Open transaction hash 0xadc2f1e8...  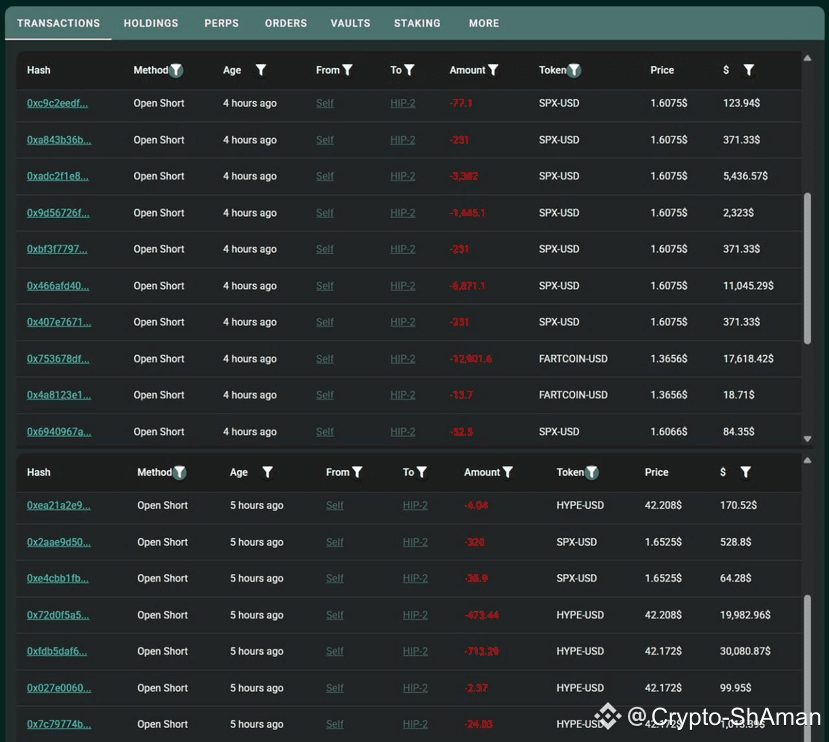pyautogui.click(x=58, y=176)
